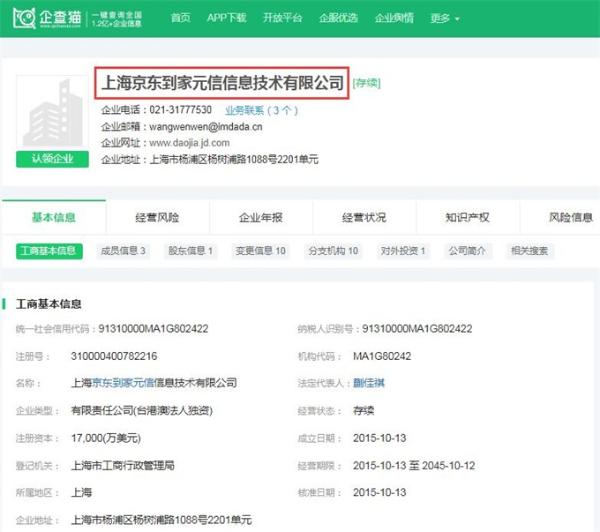This screenshot has width=600, height=532.
Task: Open the 首页 nav item
Action: 180,18
